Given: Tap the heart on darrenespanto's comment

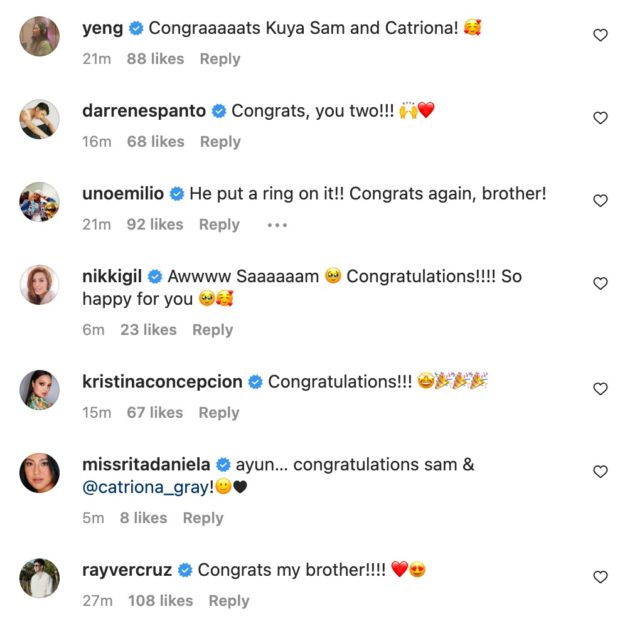Looking at the screenshot, I should pos(600,118).
